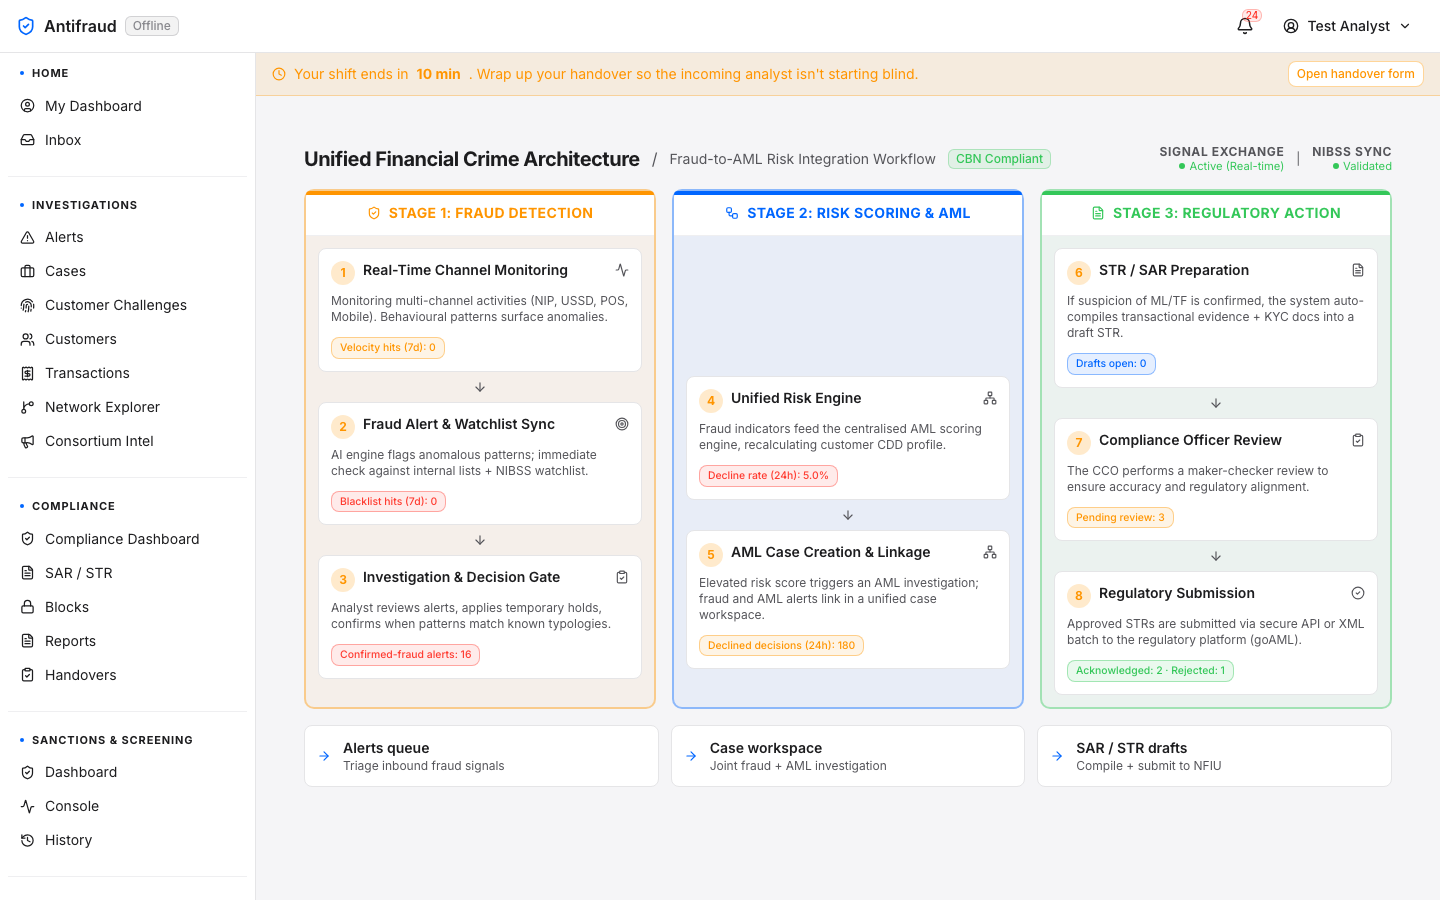1440x900 pixels.
Task: Click the Unified Financial Crime Architecture heading
Action: coord(472,159)
